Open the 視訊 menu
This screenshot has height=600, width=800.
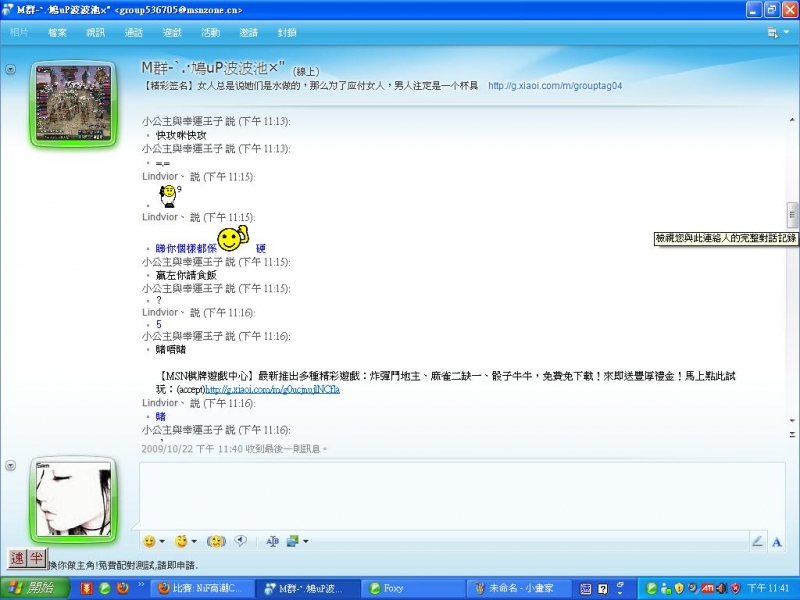95,33
